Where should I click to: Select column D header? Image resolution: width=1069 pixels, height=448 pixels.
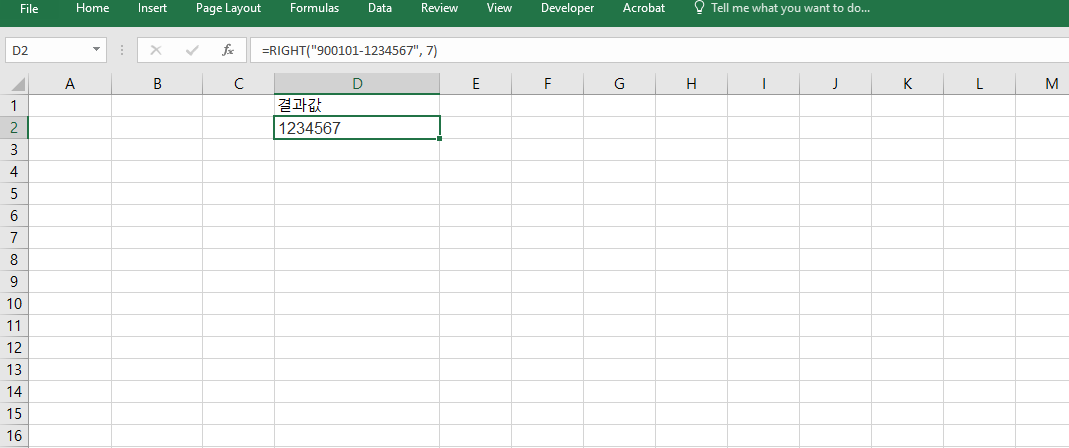click(357, 84)
